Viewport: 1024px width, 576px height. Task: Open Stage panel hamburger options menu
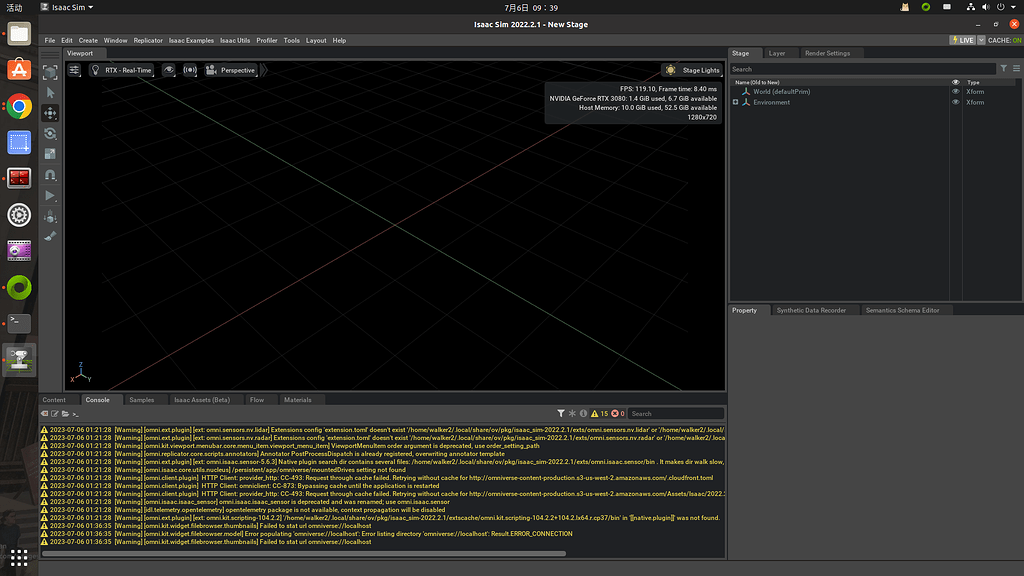point(1015,69)
